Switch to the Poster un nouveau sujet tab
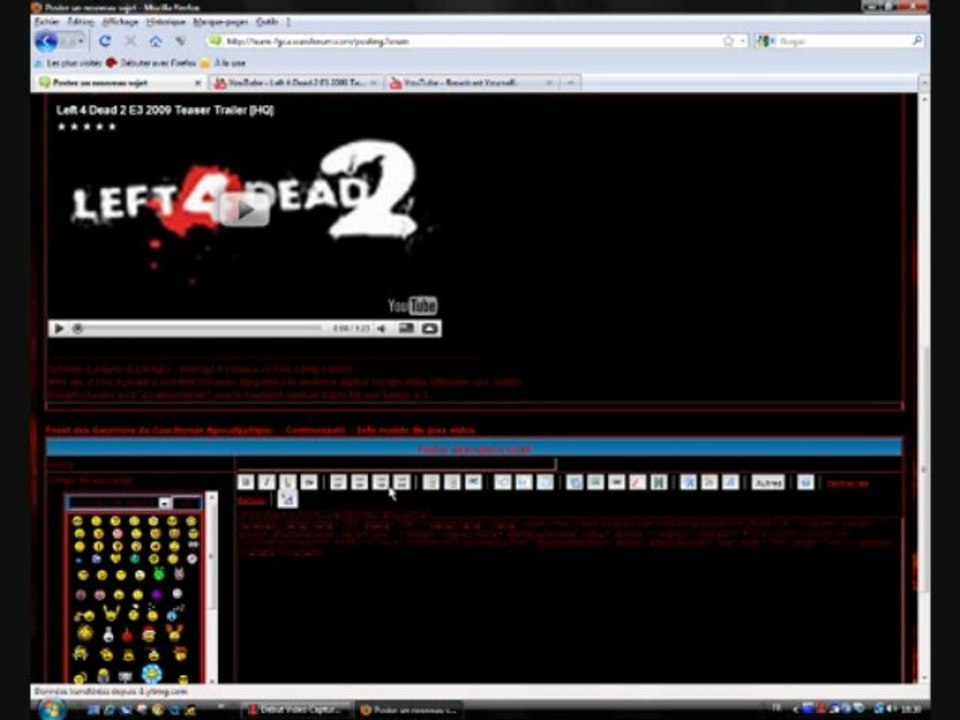960x720 pixels. [120, 83]
